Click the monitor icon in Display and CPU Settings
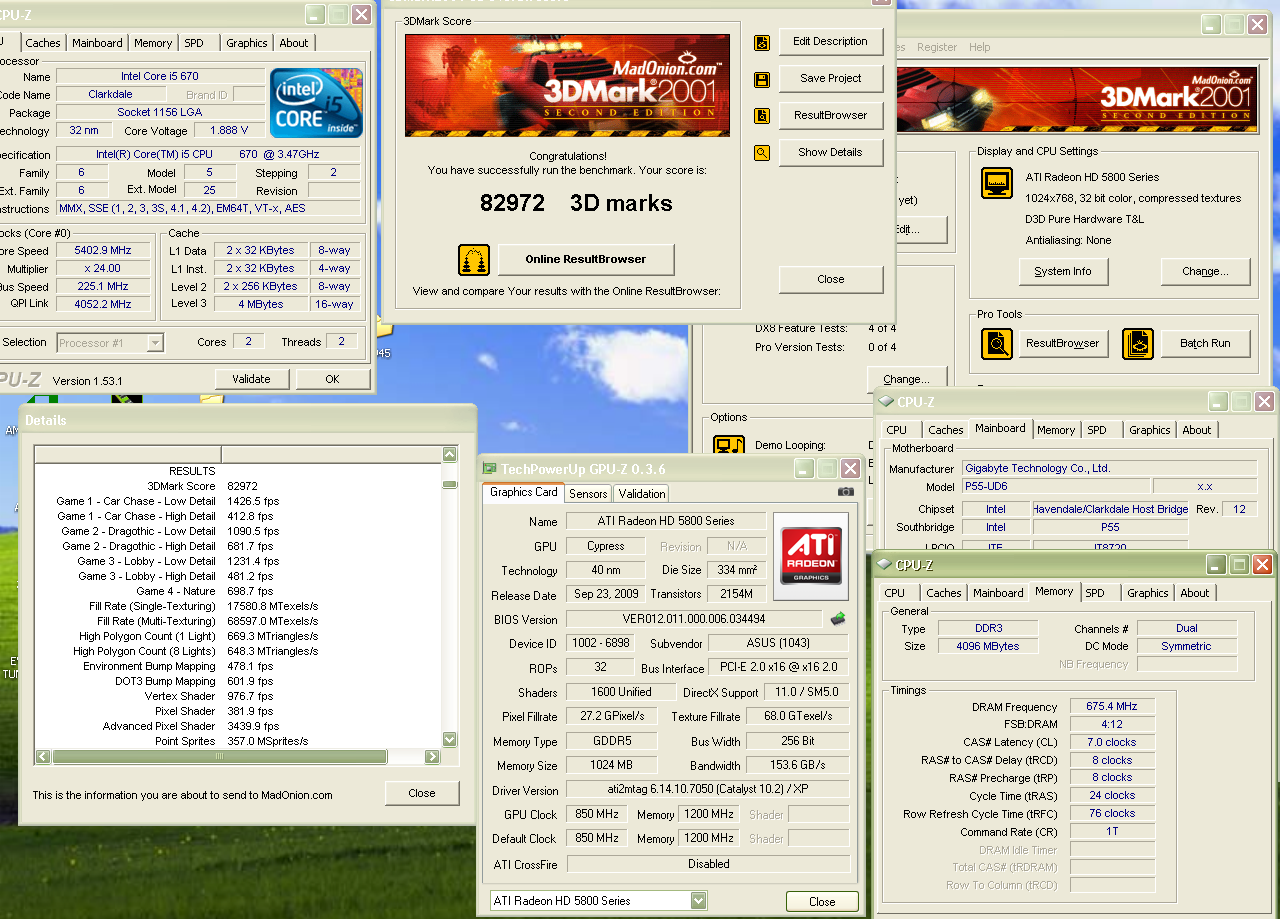The image size is (1280, 919). pyautogui.click(x=996, y=183)
